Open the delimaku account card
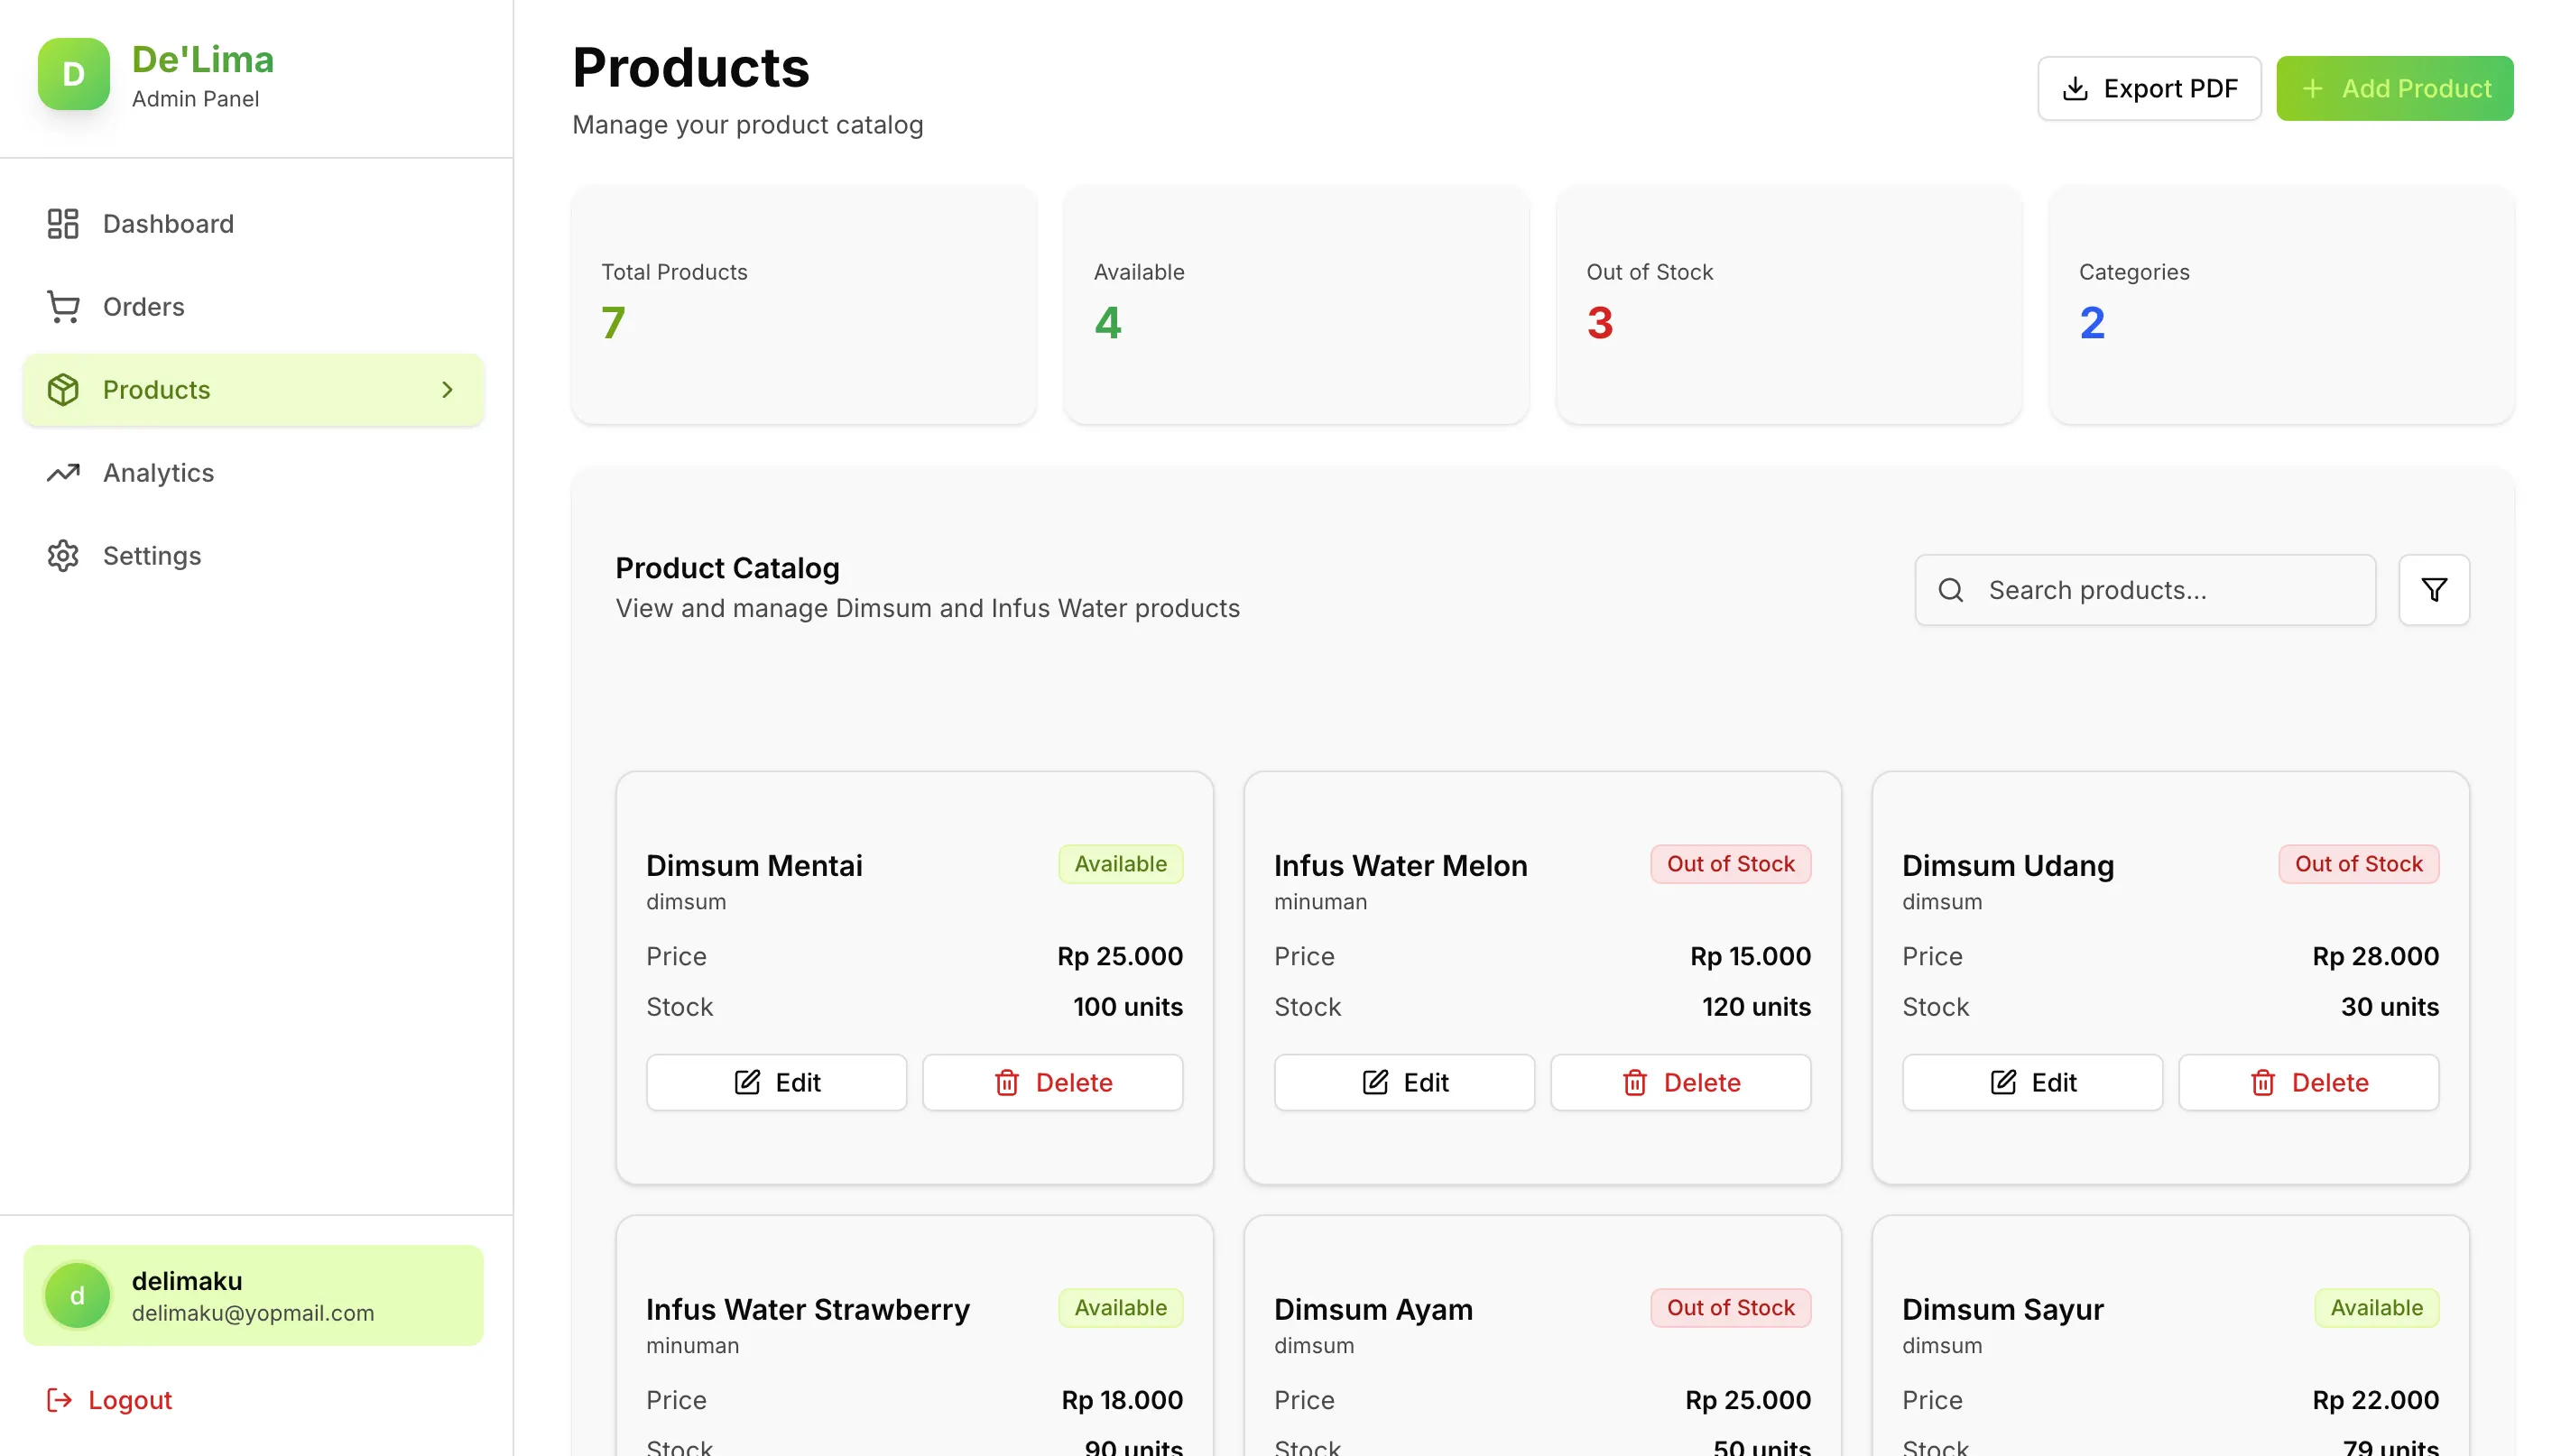 [x=254, y=1296]
